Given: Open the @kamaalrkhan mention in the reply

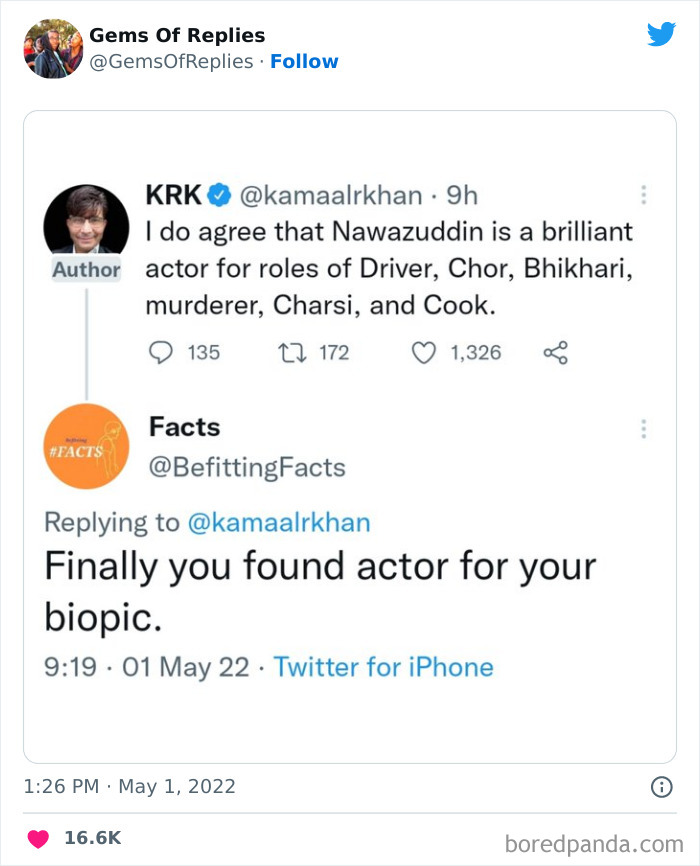Looking at the screenshot, I should pyautogui.click(x=285, y=521).
